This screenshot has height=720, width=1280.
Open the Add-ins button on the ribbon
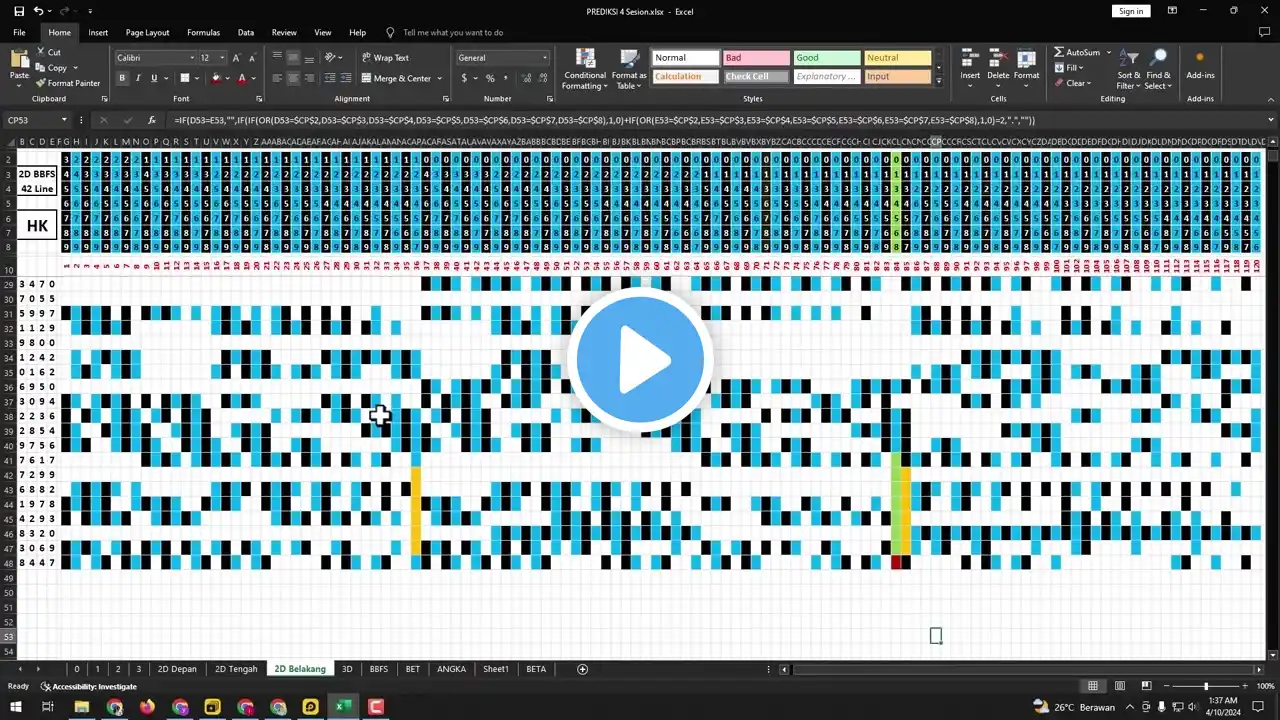(1200, 65)
